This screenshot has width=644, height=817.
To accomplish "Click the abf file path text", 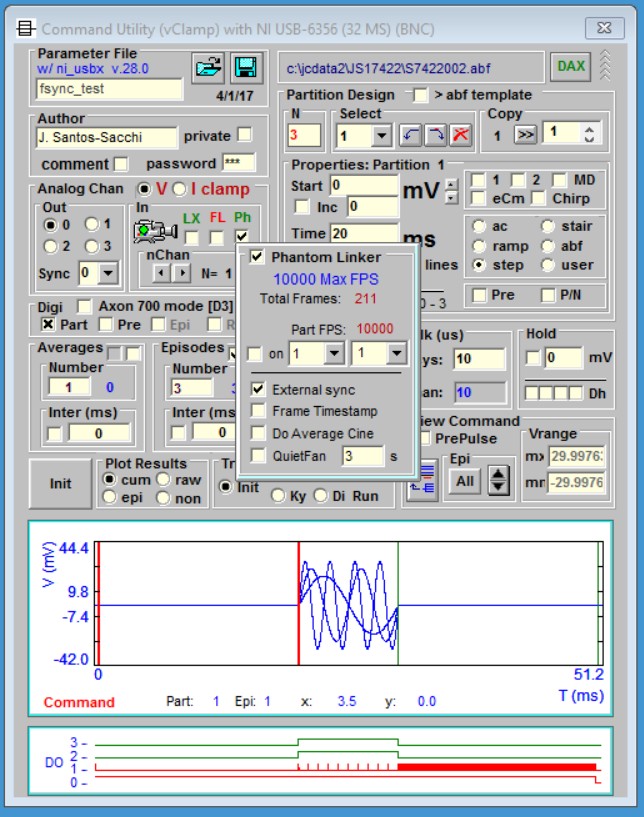I will pos(388,68).
